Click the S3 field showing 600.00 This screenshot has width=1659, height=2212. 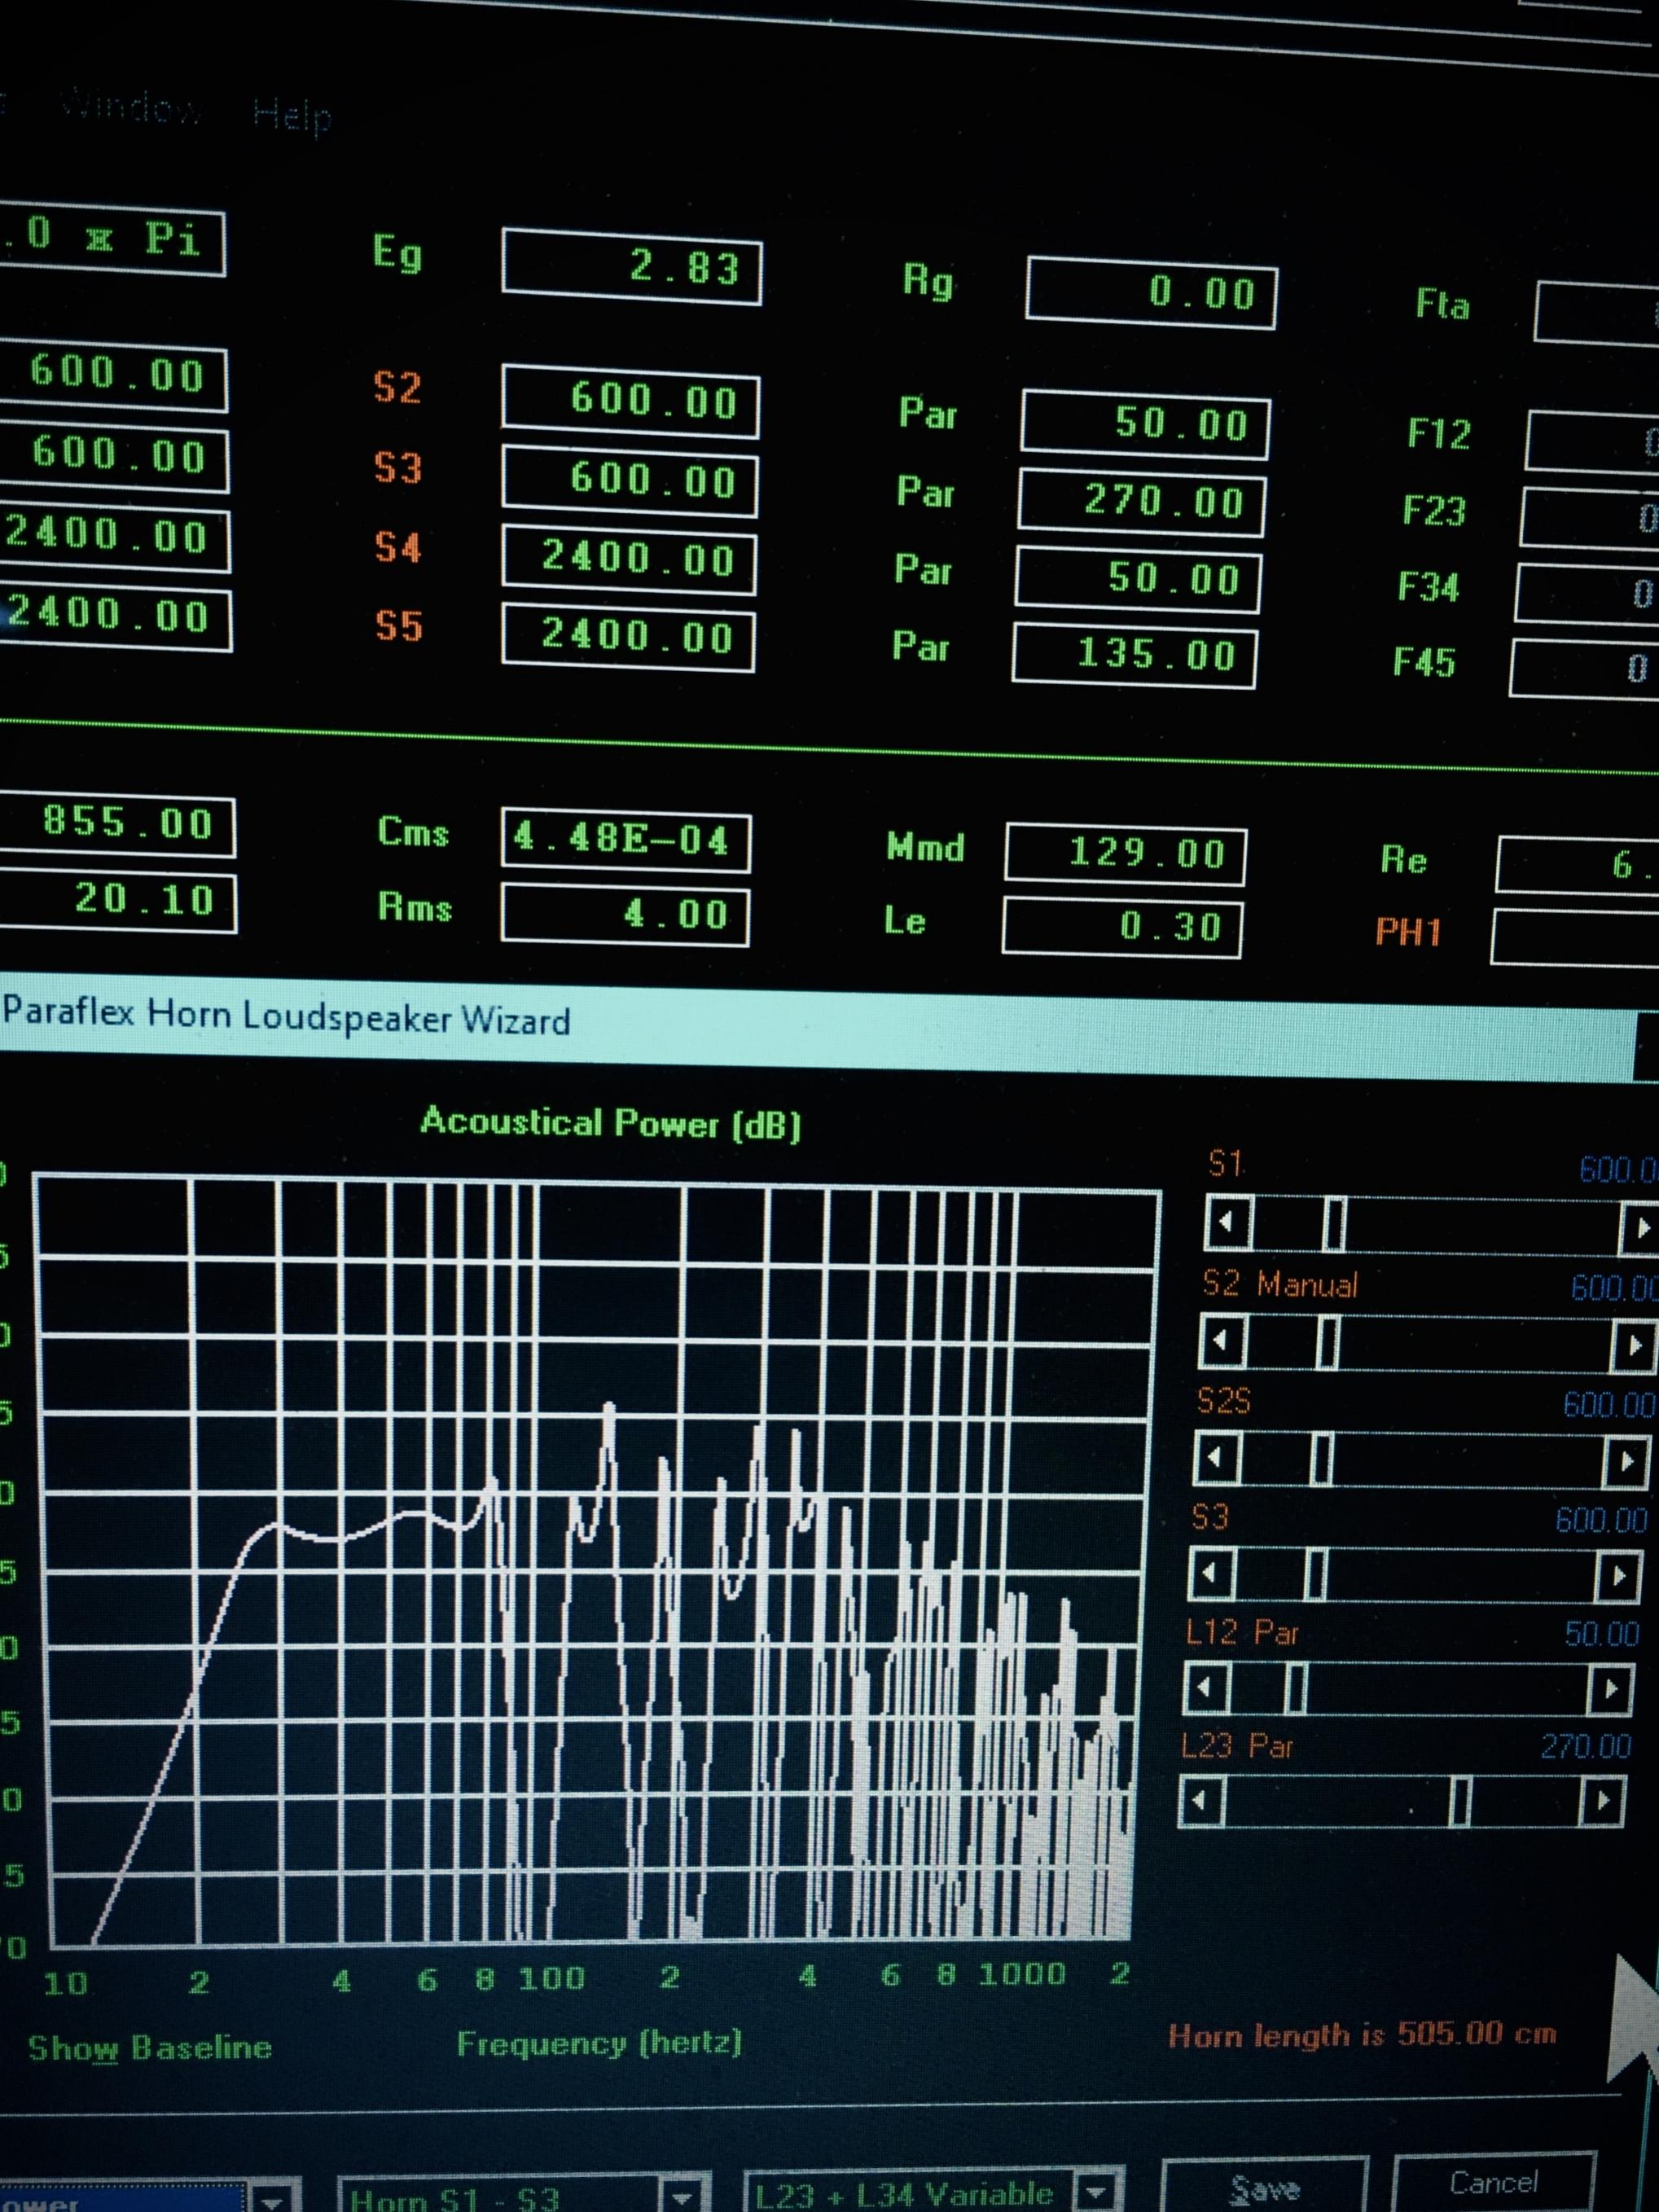click(x=630, y=482)
